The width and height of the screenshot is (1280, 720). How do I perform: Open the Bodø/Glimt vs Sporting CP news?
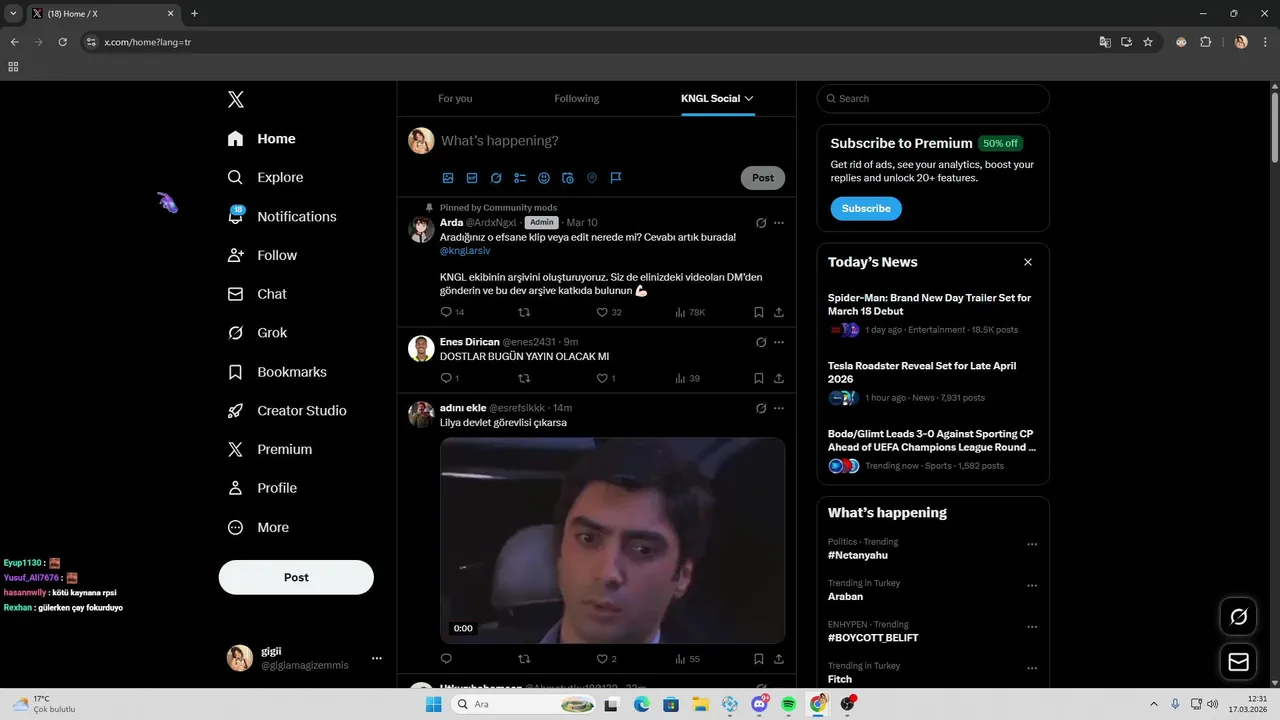point(933,450)
